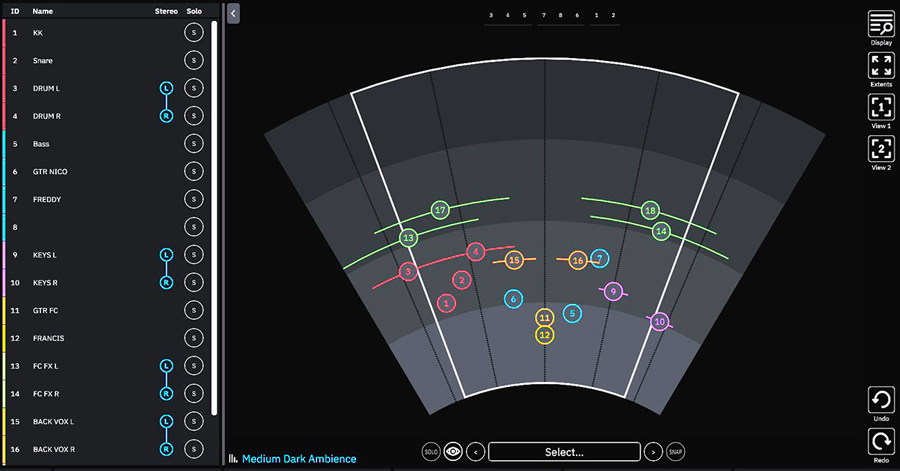
Task: Select source node 16 on stage
Action: 578,260
